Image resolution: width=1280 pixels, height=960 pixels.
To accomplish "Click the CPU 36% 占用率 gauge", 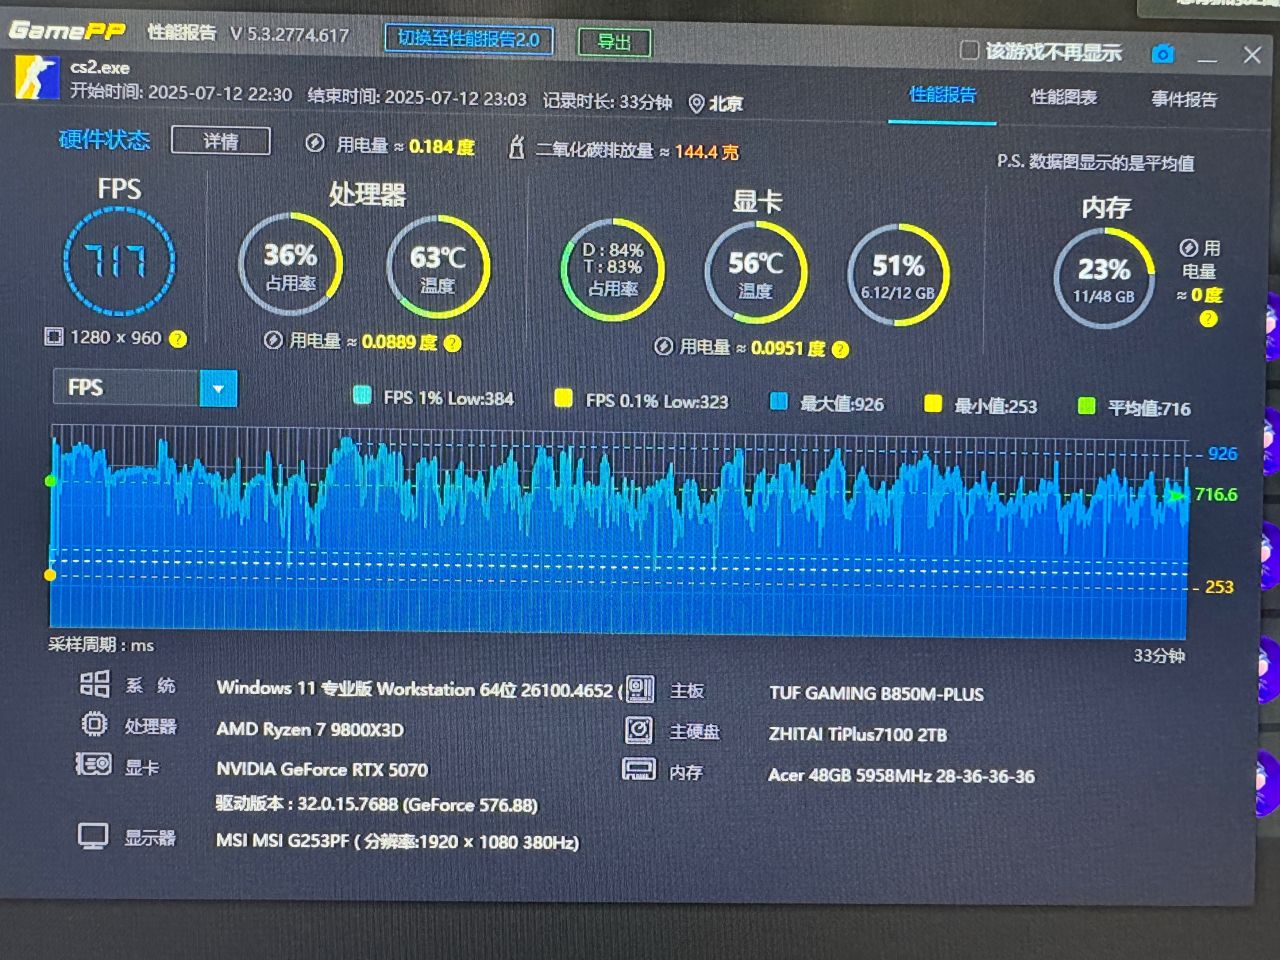I will (x=290, y=265).
